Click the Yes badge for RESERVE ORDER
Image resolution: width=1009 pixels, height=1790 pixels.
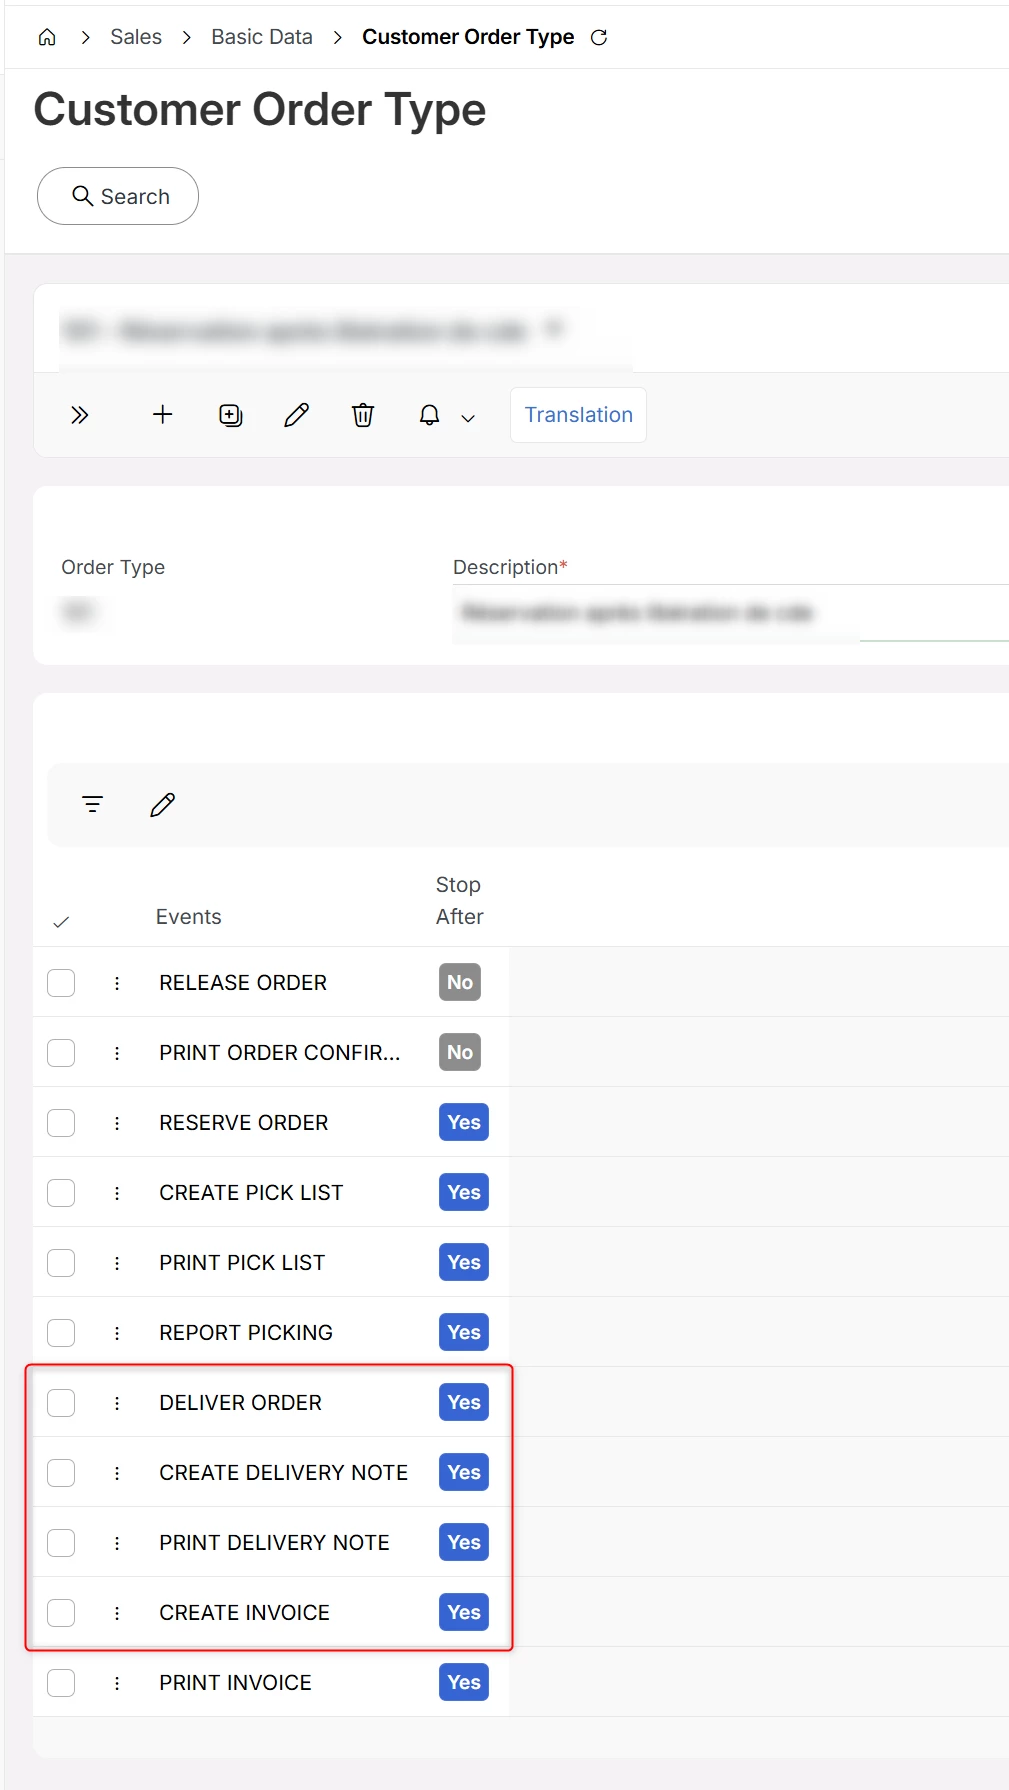[x=464, y=1122]
